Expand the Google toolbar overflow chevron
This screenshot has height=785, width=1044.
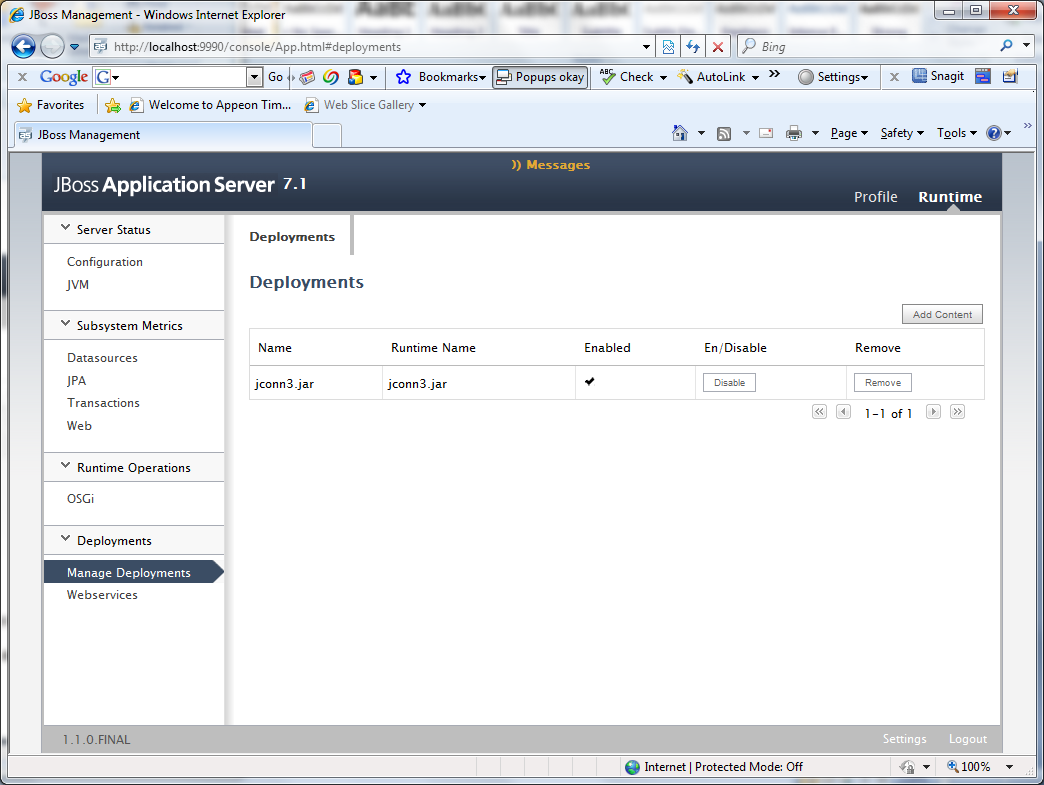(774, 74)
